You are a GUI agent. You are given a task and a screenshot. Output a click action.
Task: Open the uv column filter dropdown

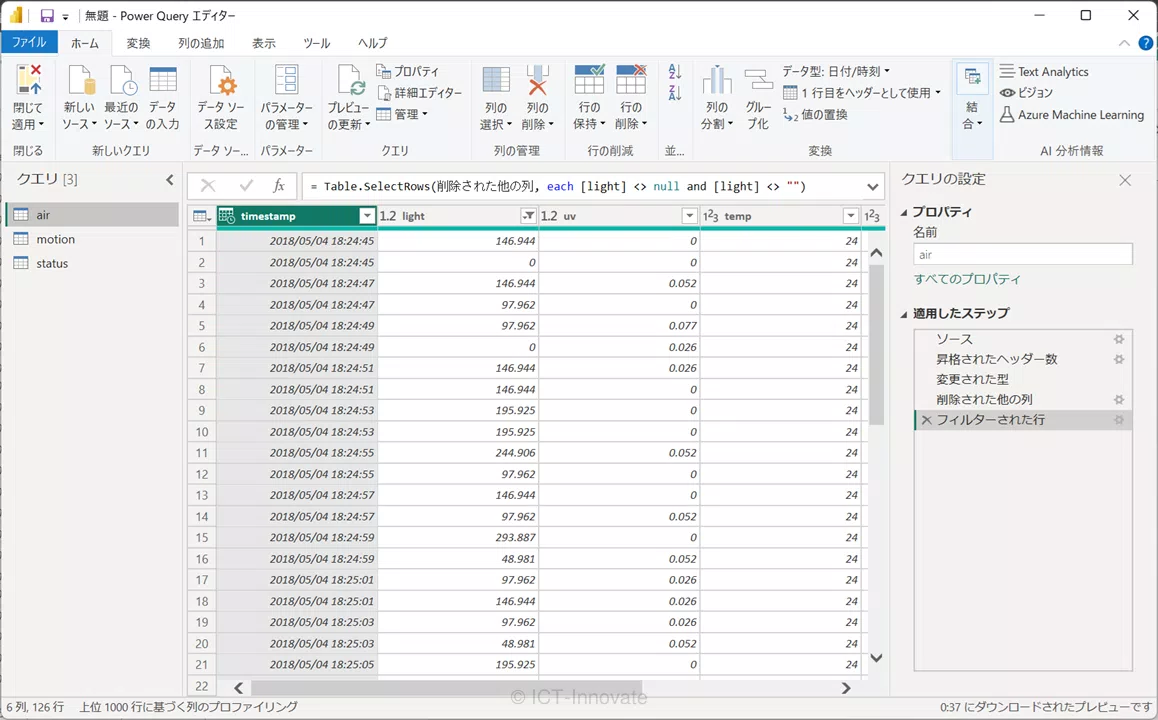[x=689, y=216]
